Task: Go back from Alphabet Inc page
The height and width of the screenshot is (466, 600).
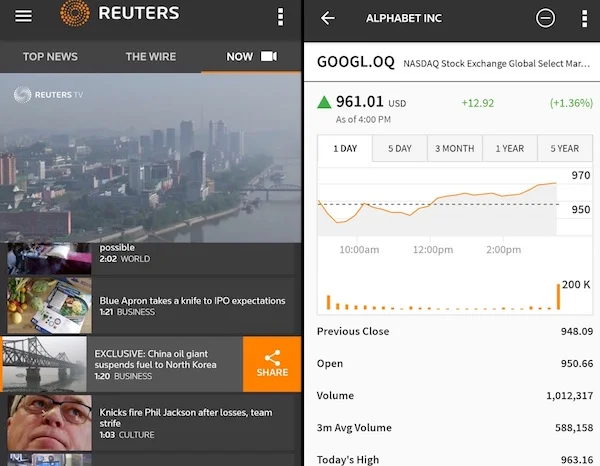Action: tap(328, 18)
